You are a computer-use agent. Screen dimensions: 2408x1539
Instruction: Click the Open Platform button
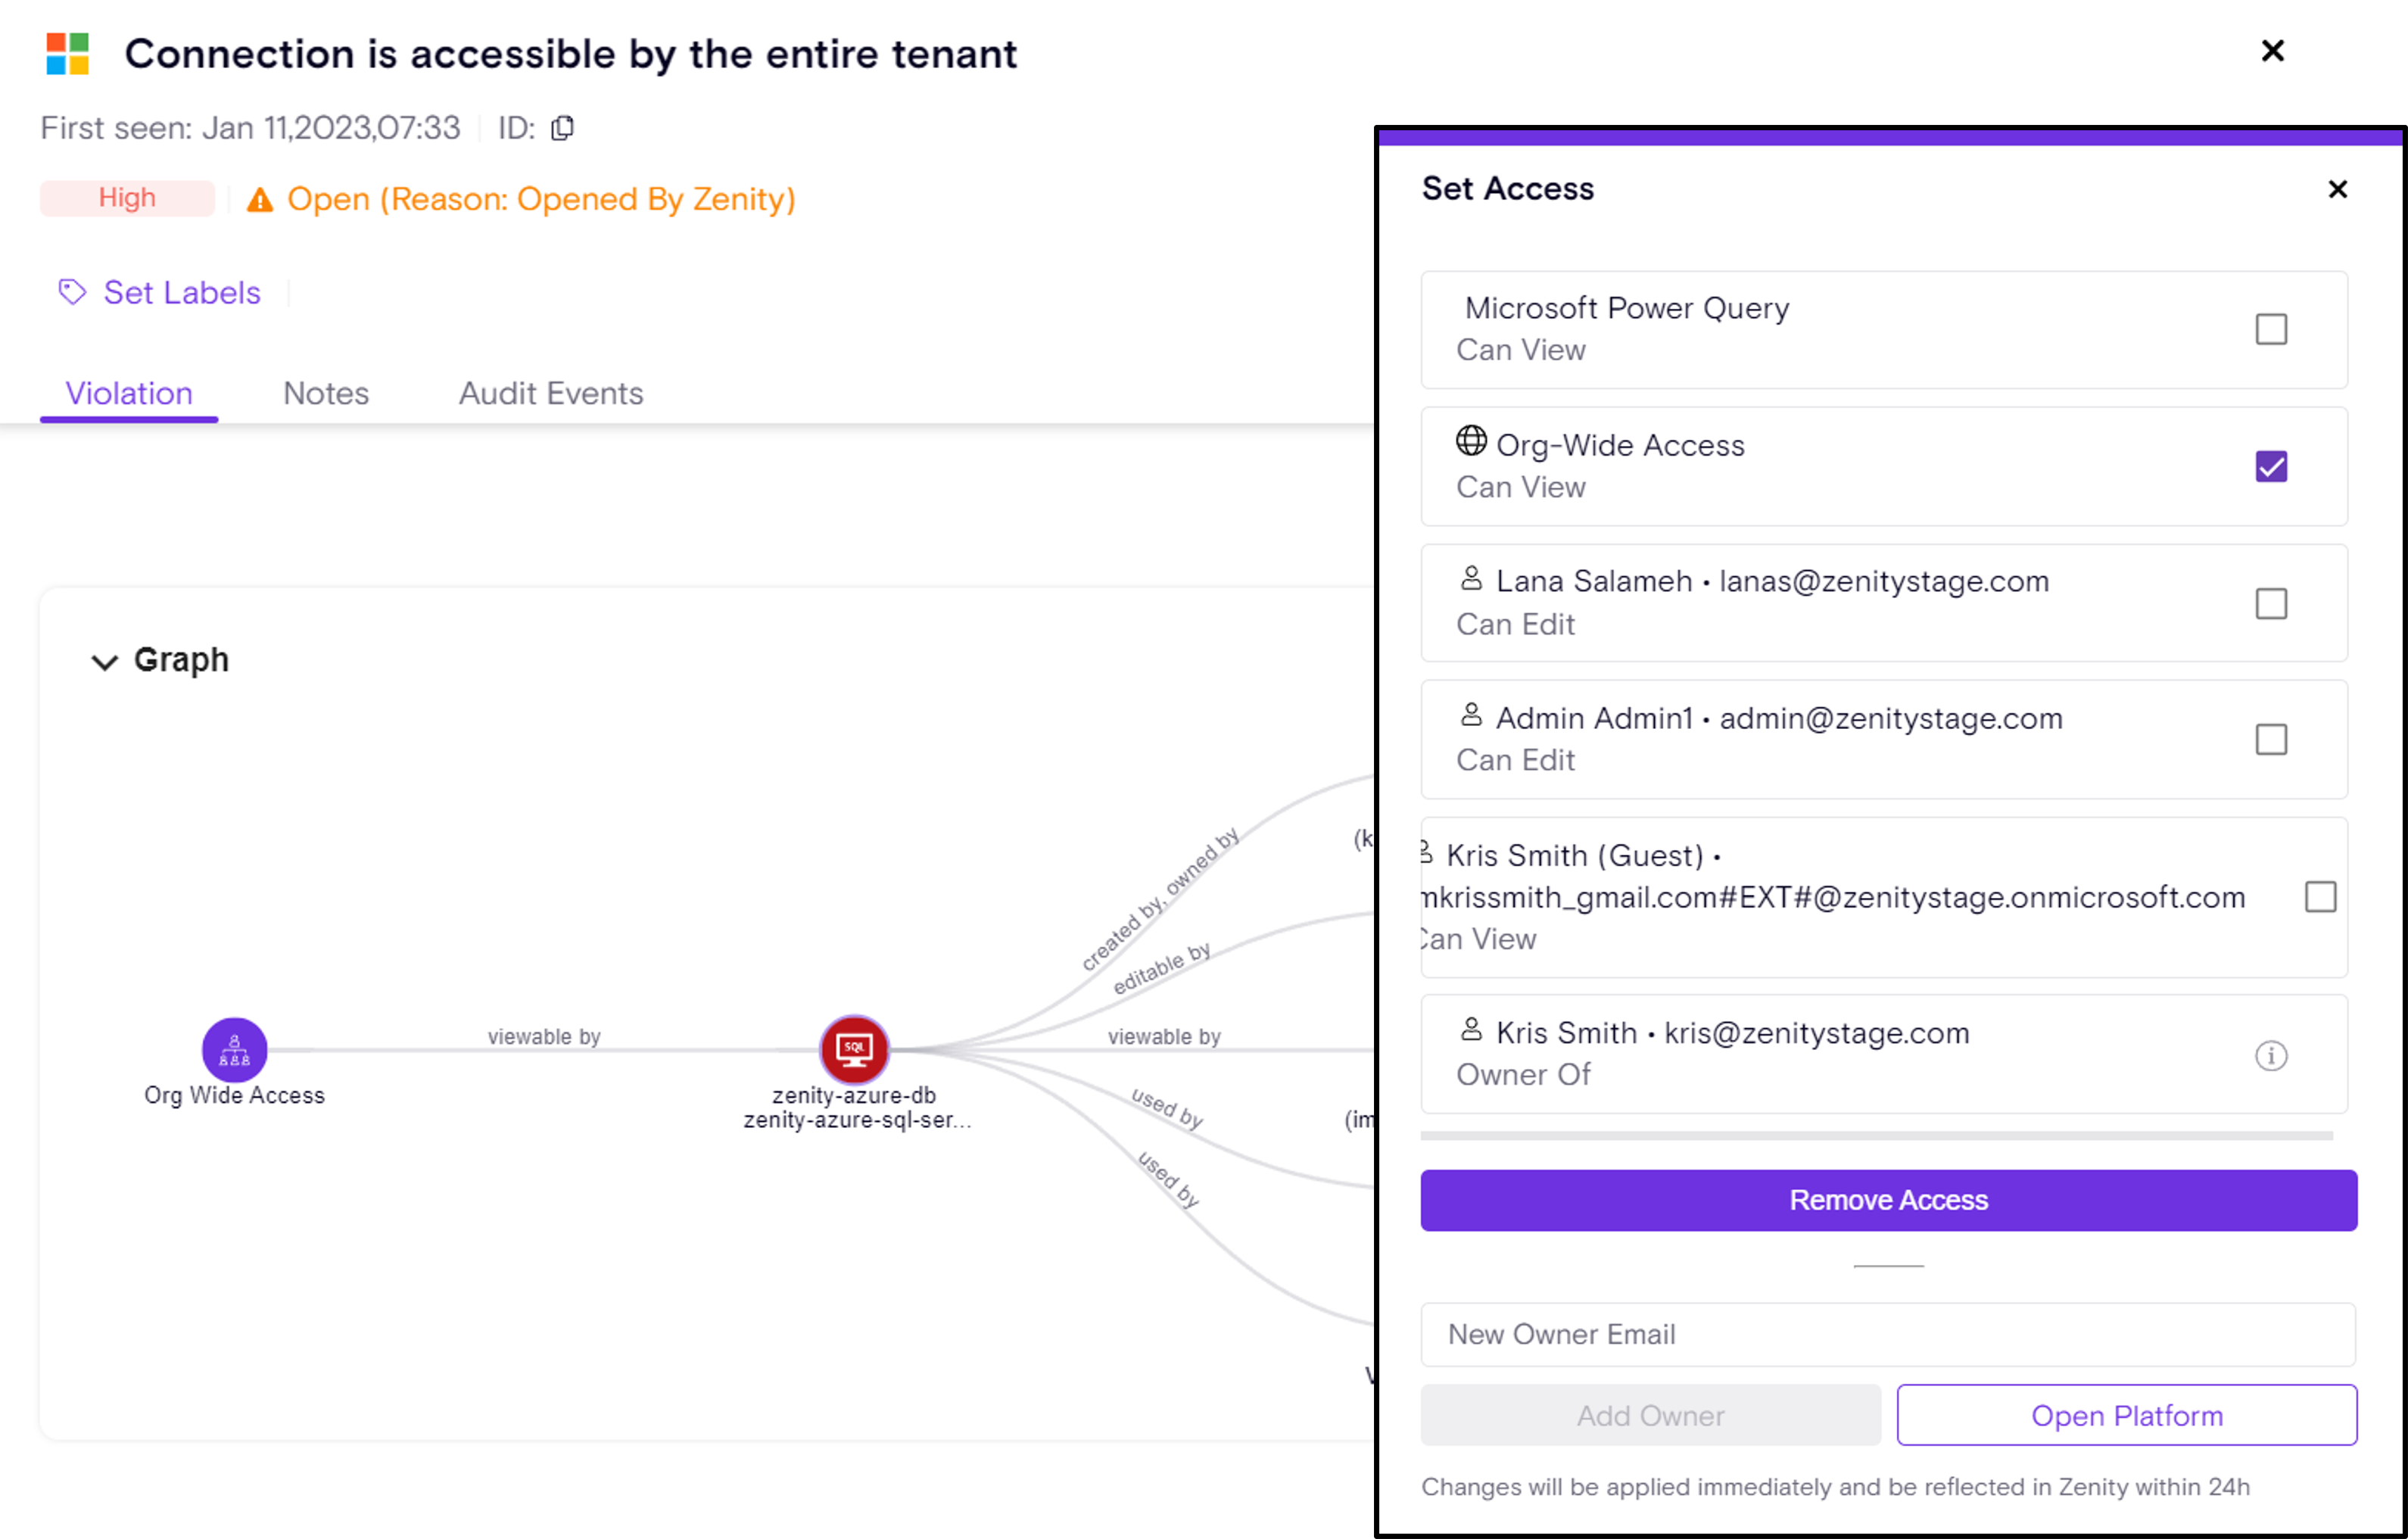click(2126, 1415)
